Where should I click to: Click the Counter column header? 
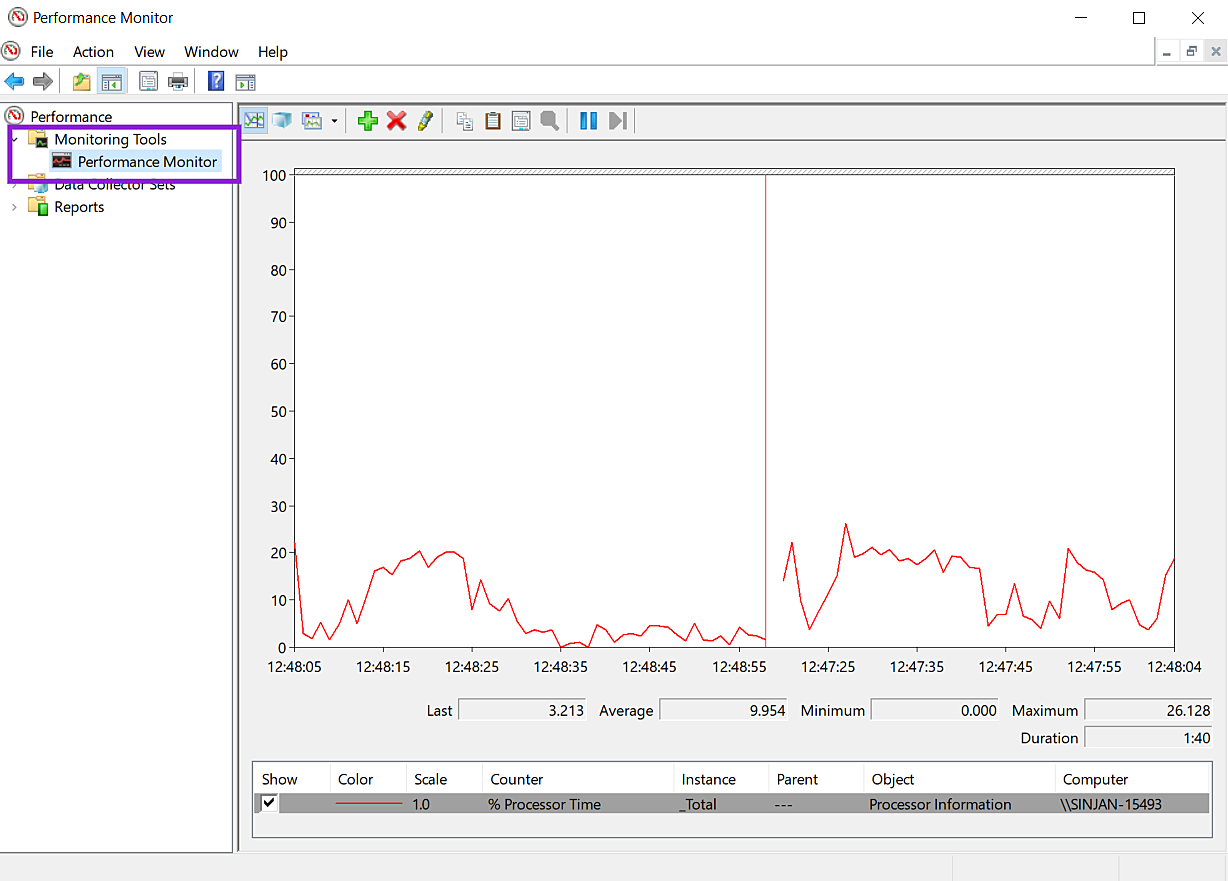[x=517, y=779]
